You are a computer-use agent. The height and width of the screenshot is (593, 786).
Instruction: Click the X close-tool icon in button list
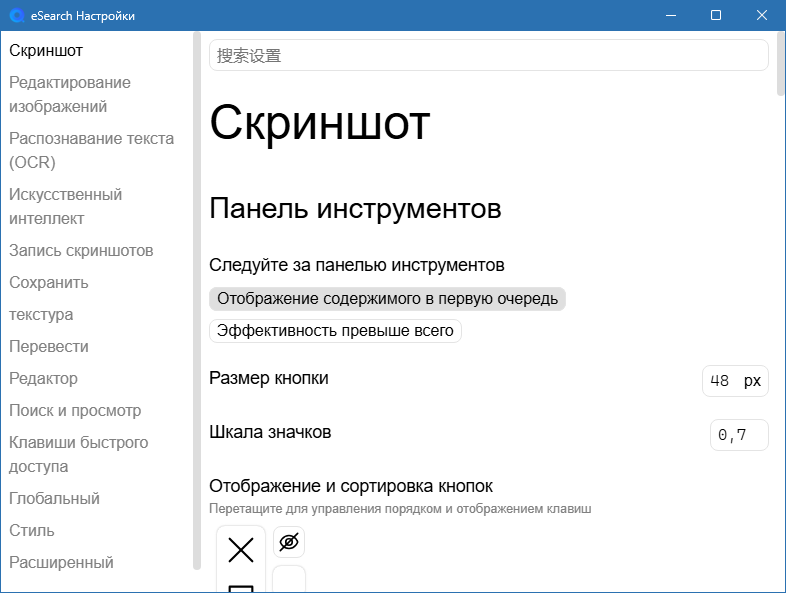pos(241,550)
